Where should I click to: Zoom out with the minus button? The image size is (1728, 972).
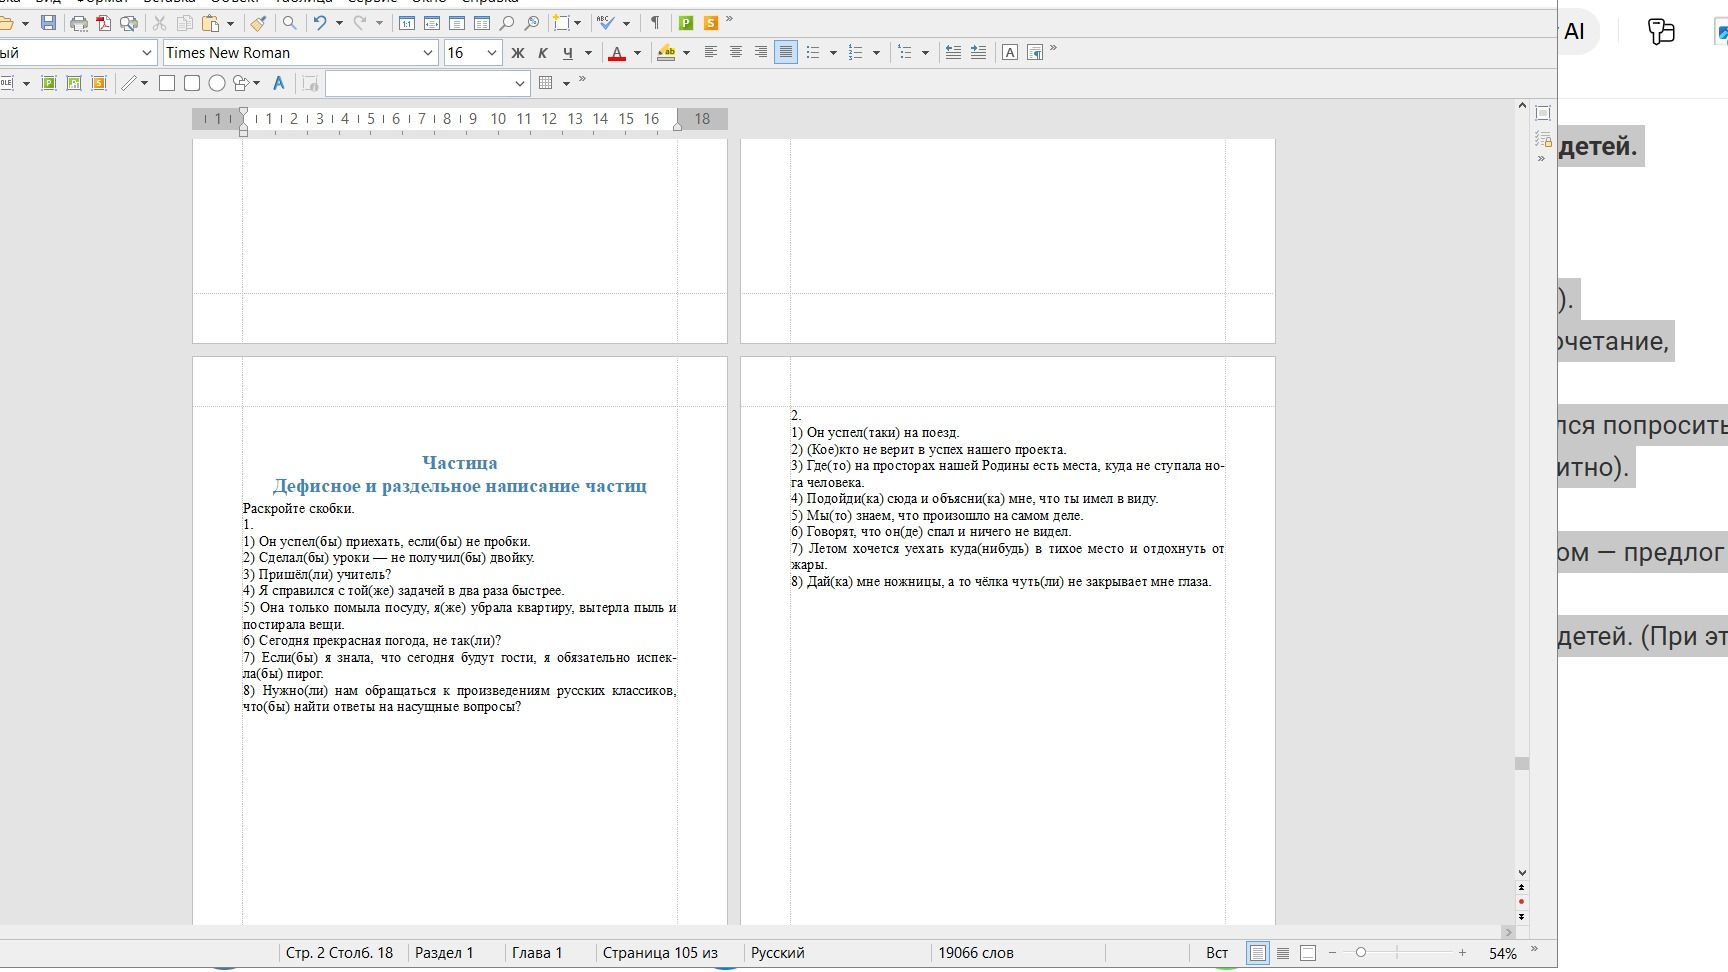1332,953
